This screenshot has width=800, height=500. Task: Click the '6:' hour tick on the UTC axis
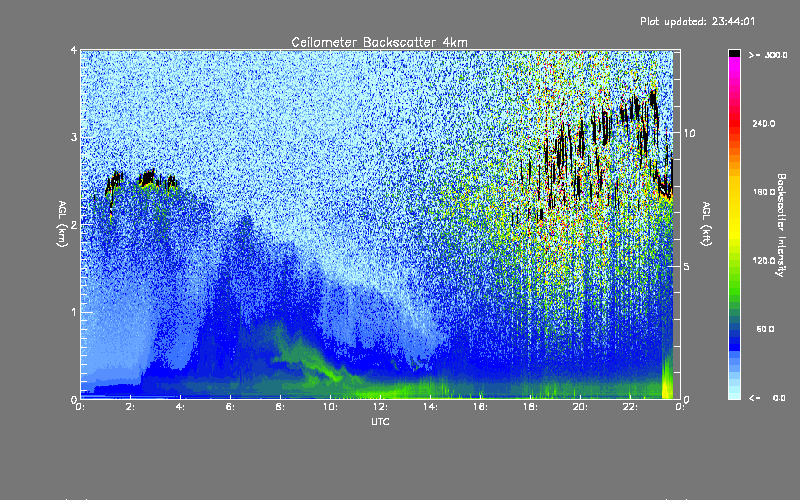coord(231,407)
